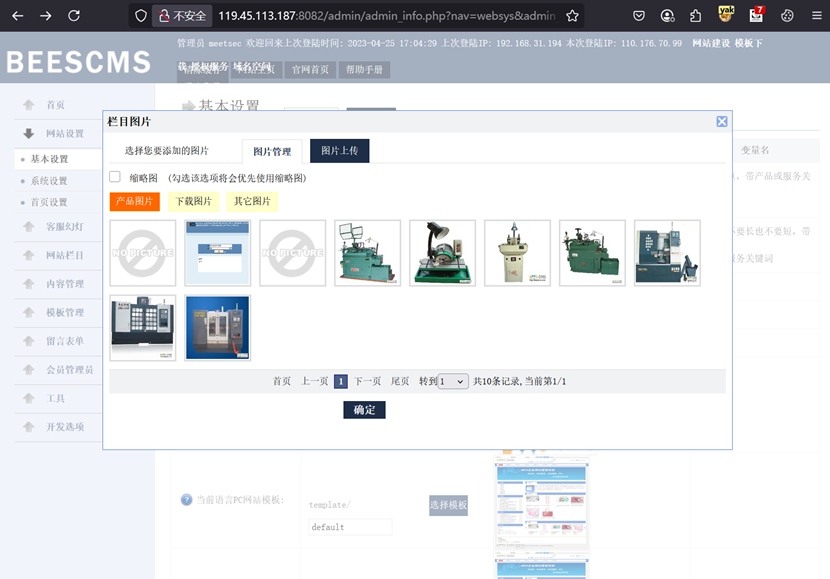Collapse the 网站设置 sidebar section
Image resolution: width=830 pixels, height=579 pixels.
tap(65, 133)
